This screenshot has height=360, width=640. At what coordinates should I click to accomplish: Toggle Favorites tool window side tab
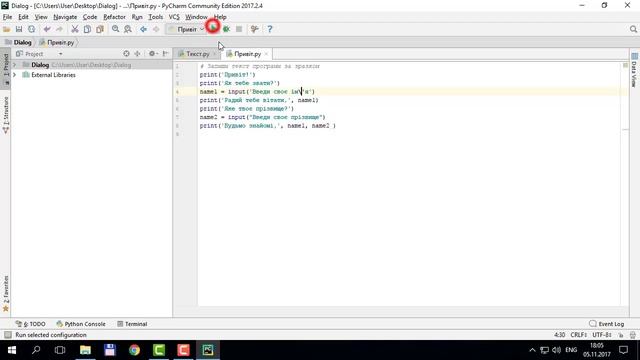click(6, 293)
